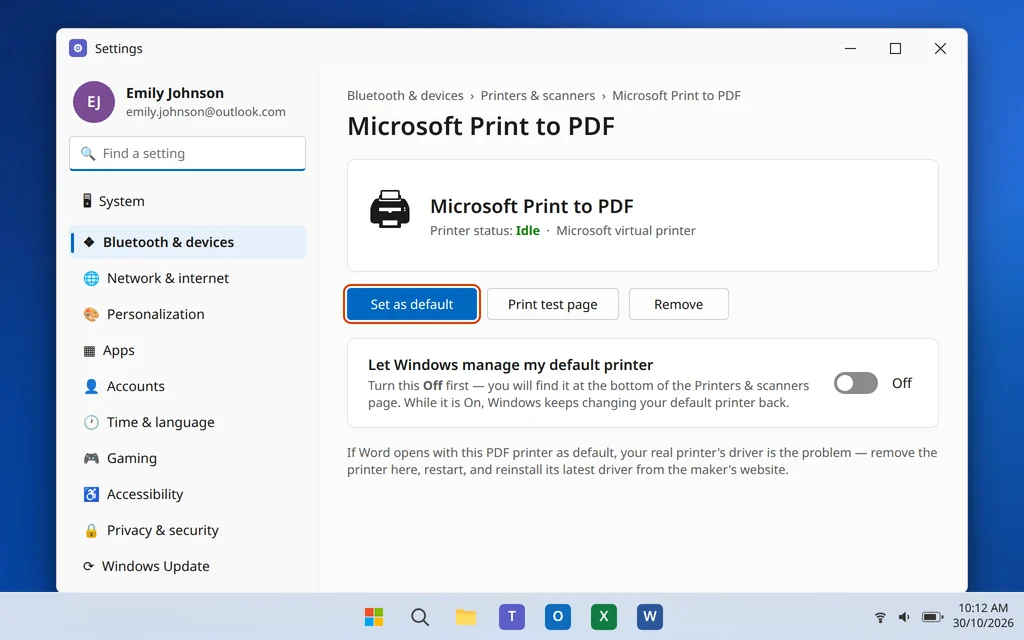Click the Personalization palette icon

[x=91, y=314]
